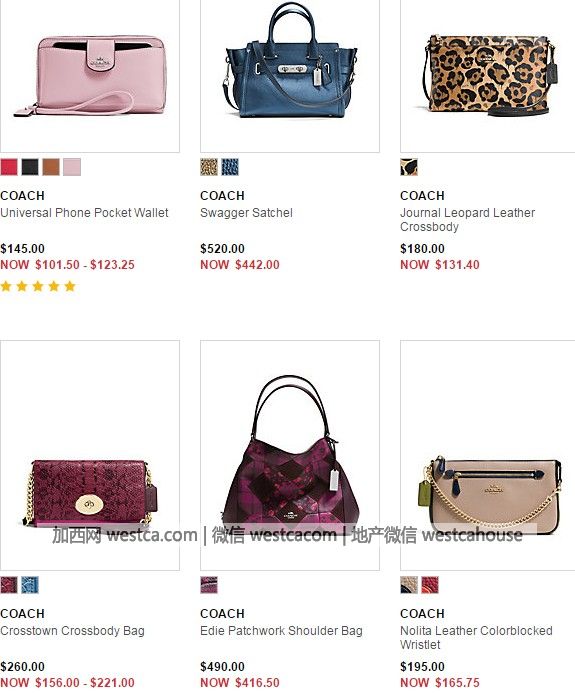
Task: View the blue Swagger Satchel image
Action: pos(290,76)
